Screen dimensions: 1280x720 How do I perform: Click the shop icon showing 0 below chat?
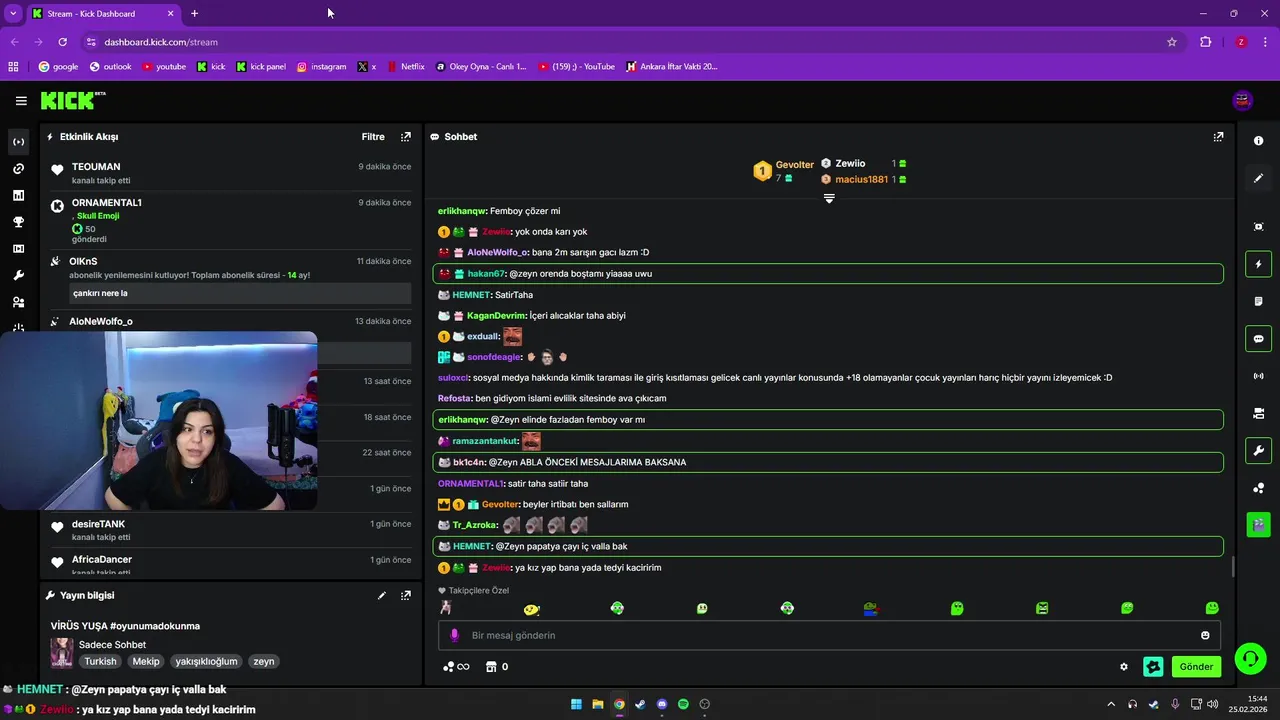[497, 667]
